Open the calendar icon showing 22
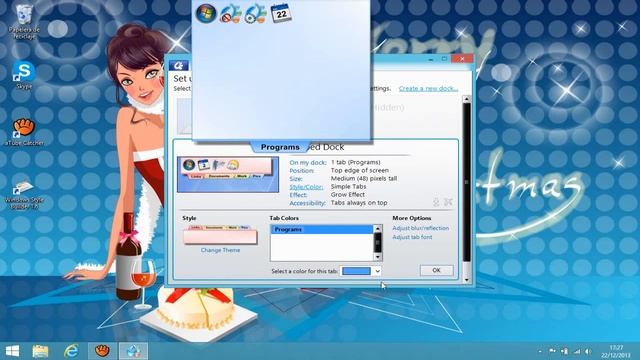 281,13
